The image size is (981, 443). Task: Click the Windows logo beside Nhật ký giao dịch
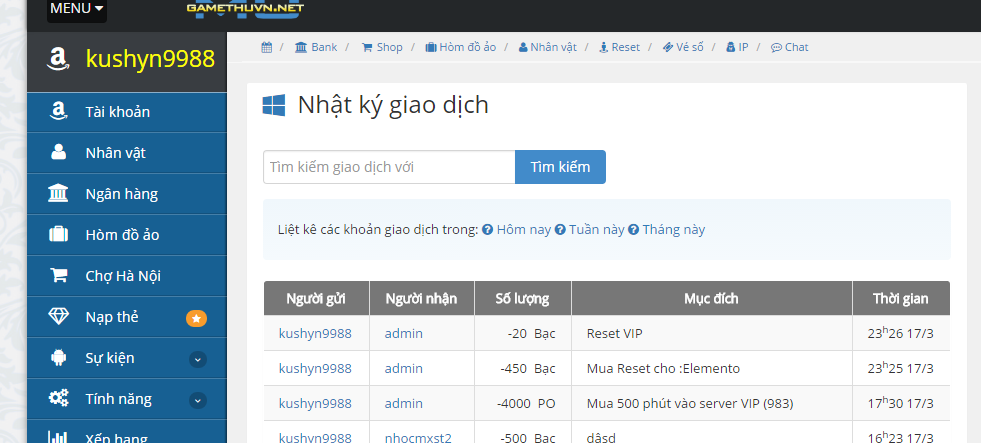[x=273, y=105]
